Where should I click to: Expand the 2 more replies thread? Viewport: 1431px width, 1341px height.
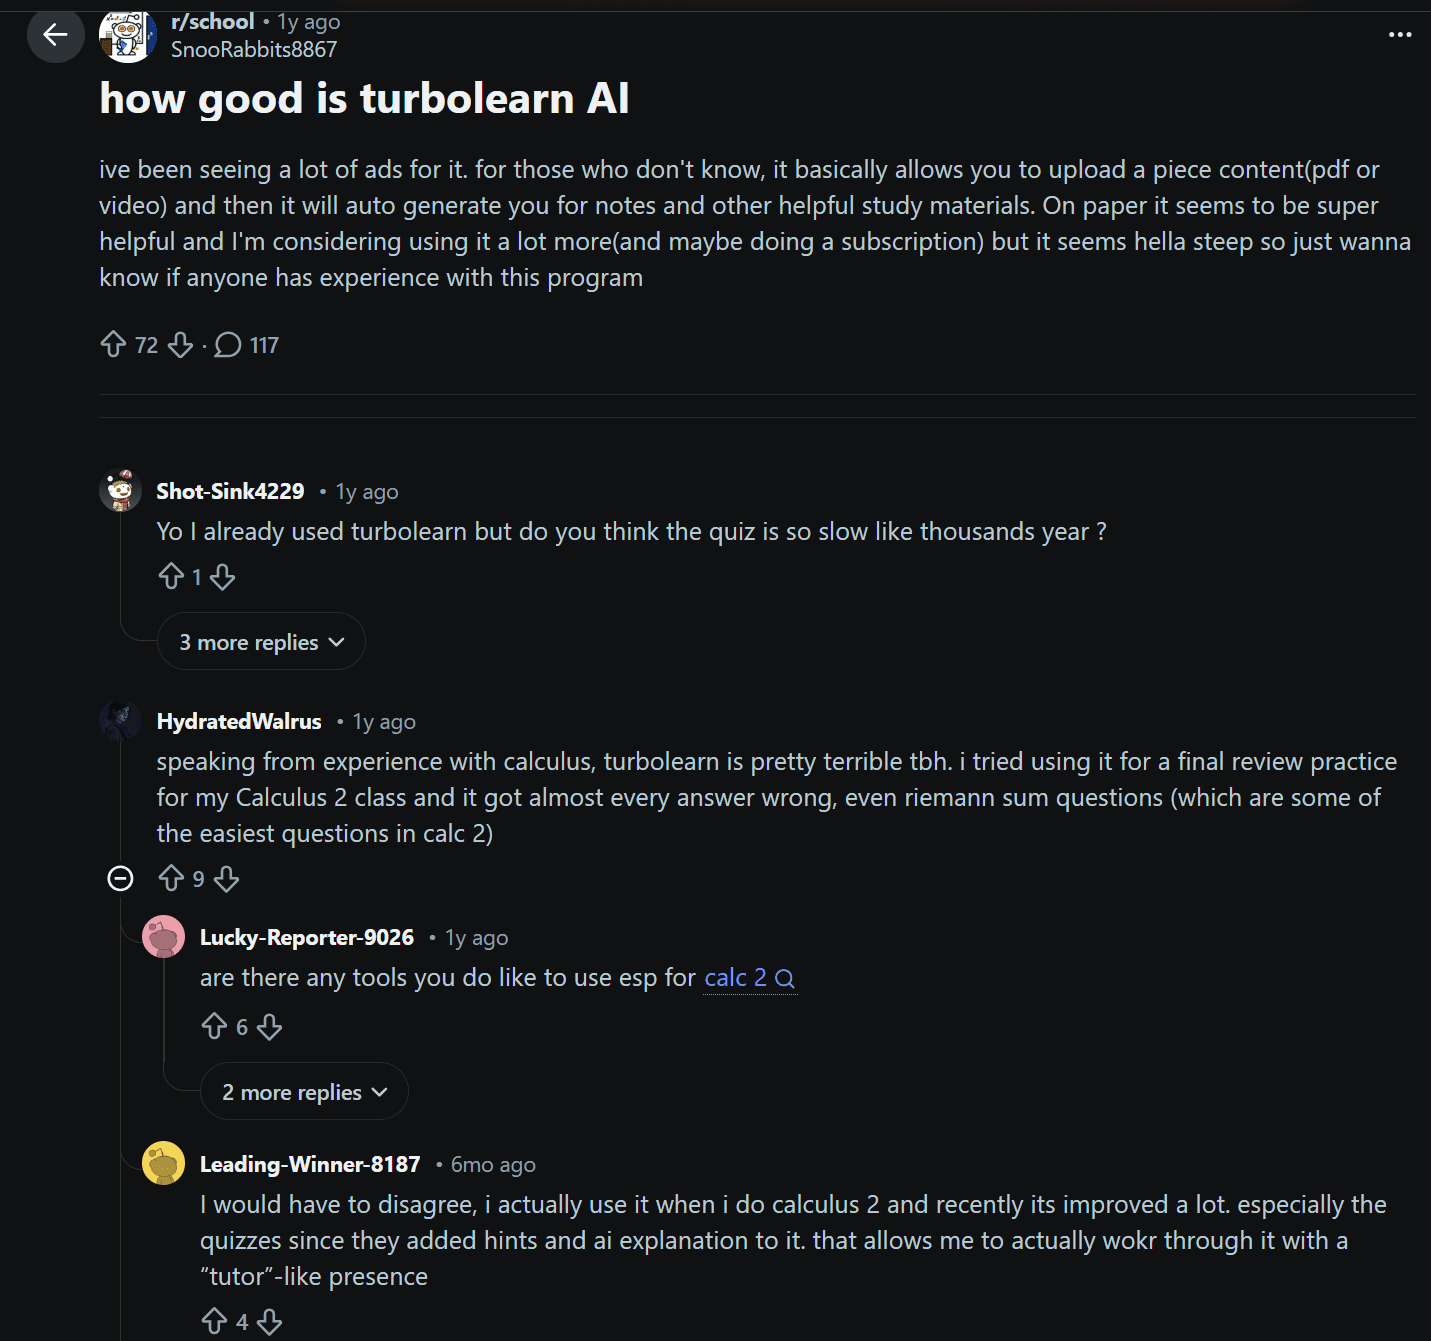click(303, 1092)
